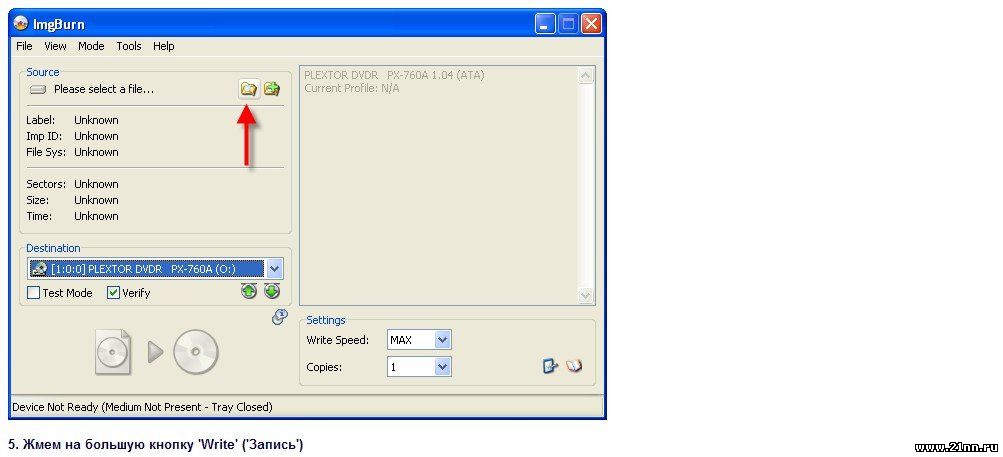Click the ImgBurn title bar app icon
Viewport: 1003px width, 457px height.
pos(21,24)
